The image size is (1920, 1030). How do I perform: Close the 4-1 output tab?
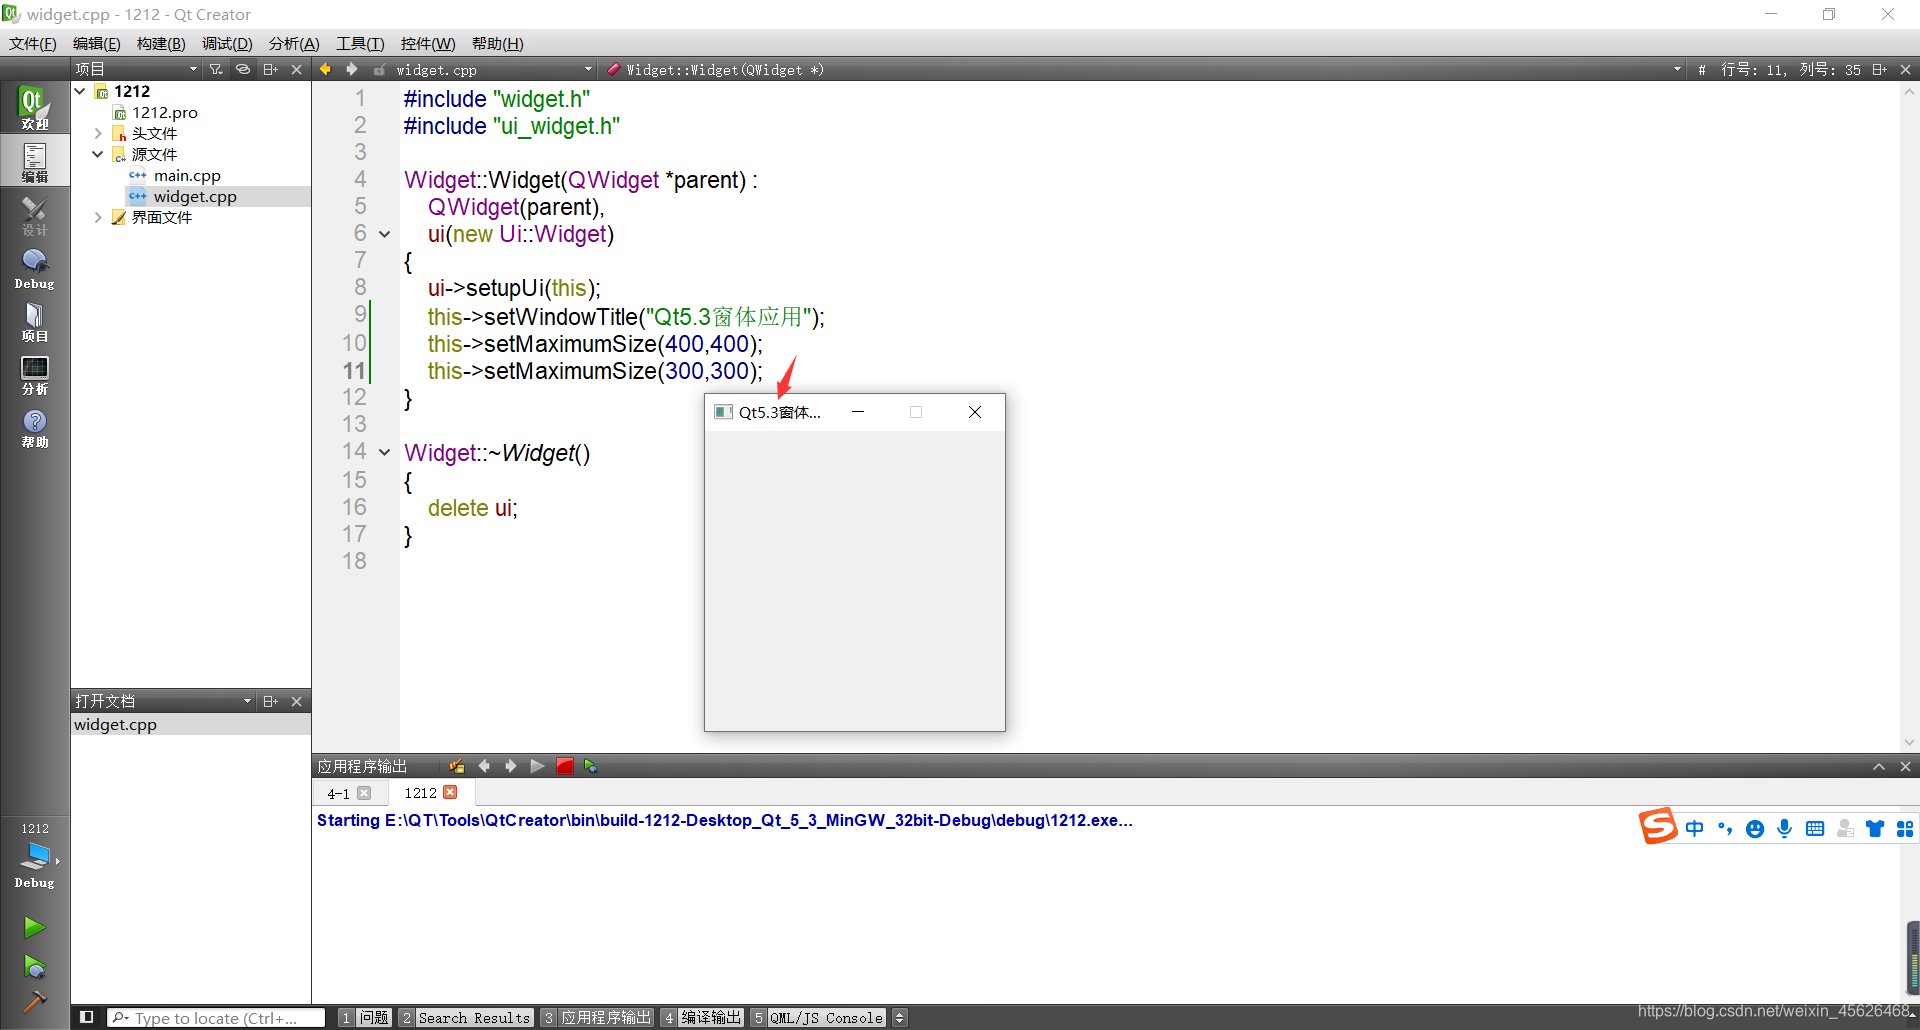(x=364, y=793)
